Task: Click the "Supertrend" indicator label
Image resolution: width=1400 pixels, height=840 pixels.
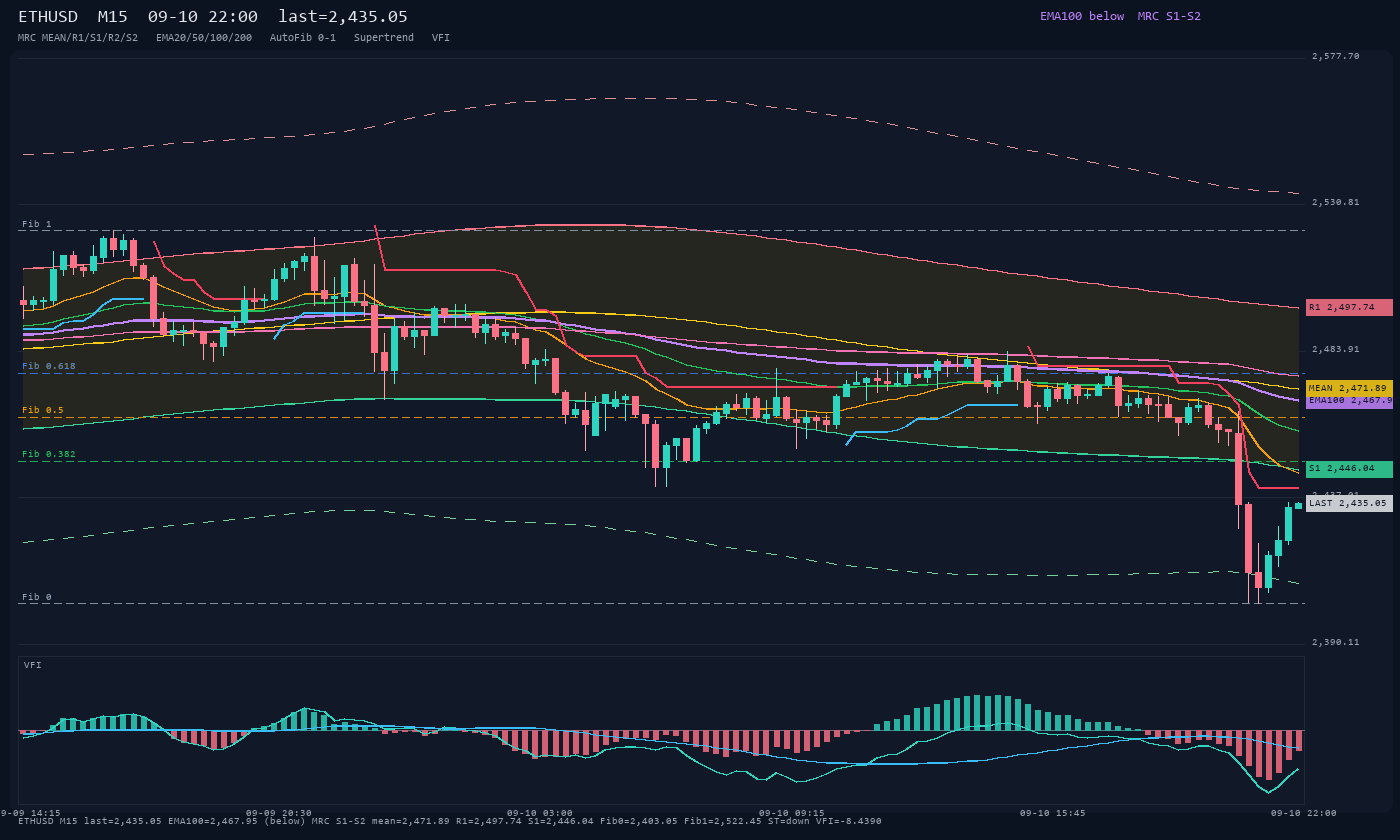Action: coord(384,38)
